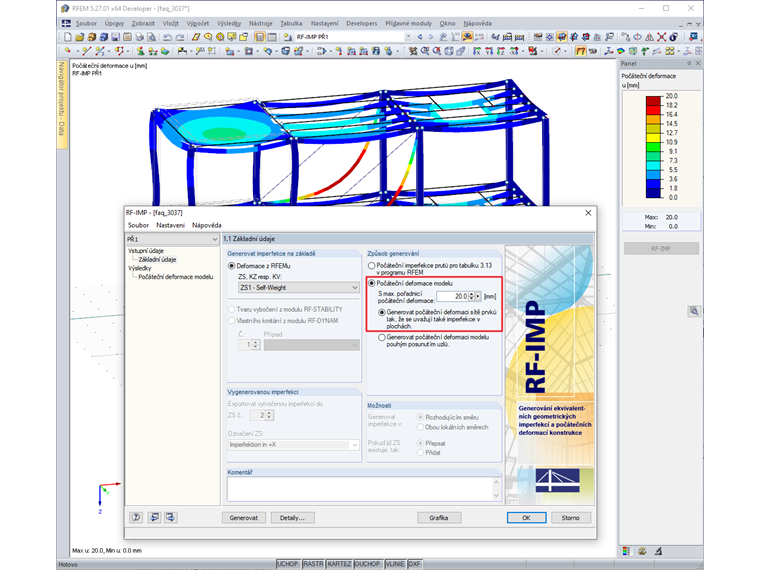Select the Deformace z RFEMu radio button
The image size is (760, 570).
(x=232, y=266)
